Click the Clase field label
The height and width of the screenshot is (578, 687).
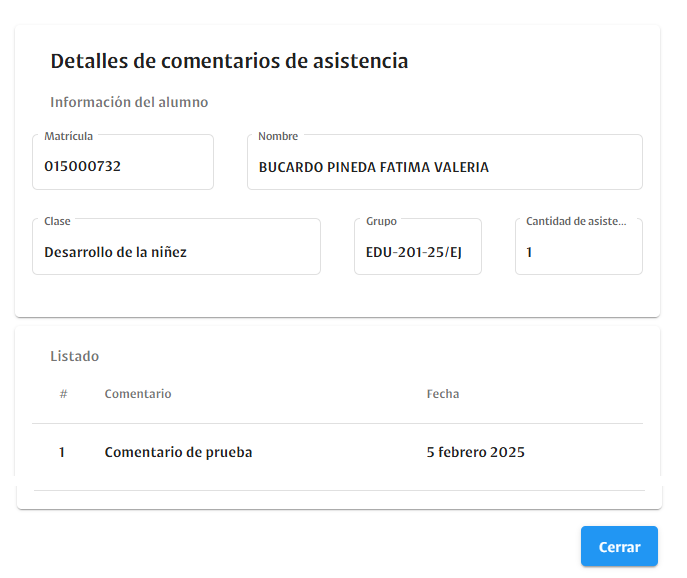pyautogui.click(x=57, y=221)
